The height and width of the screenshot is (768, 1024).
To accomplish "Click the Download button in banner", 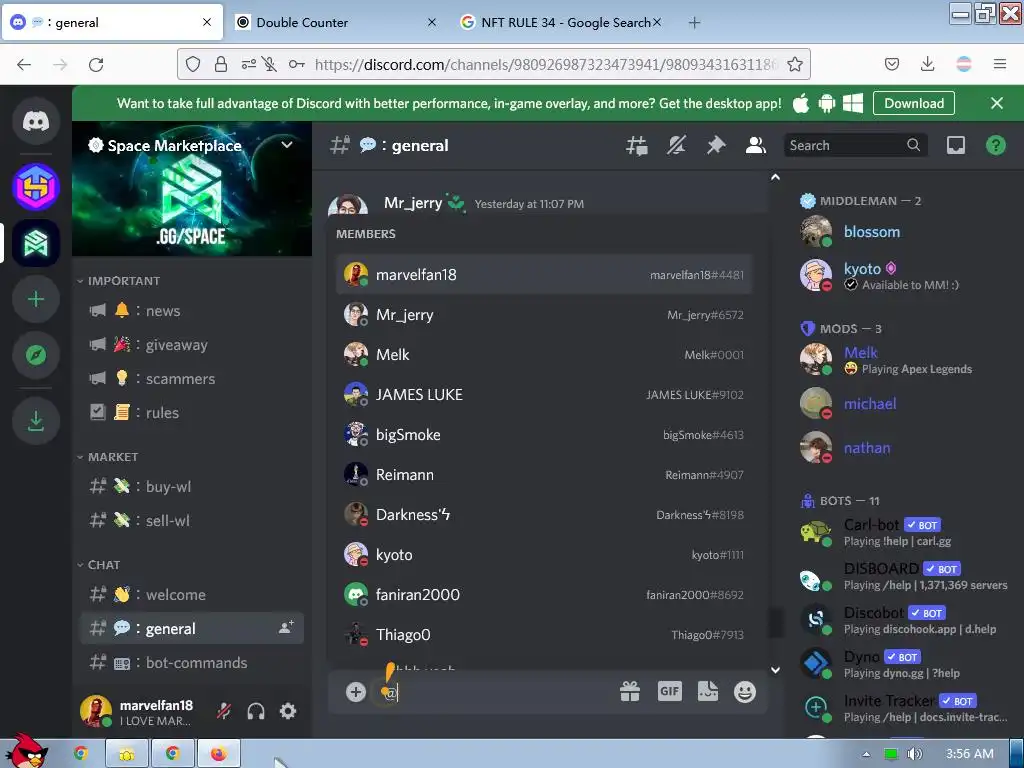I will click(914, 103).
